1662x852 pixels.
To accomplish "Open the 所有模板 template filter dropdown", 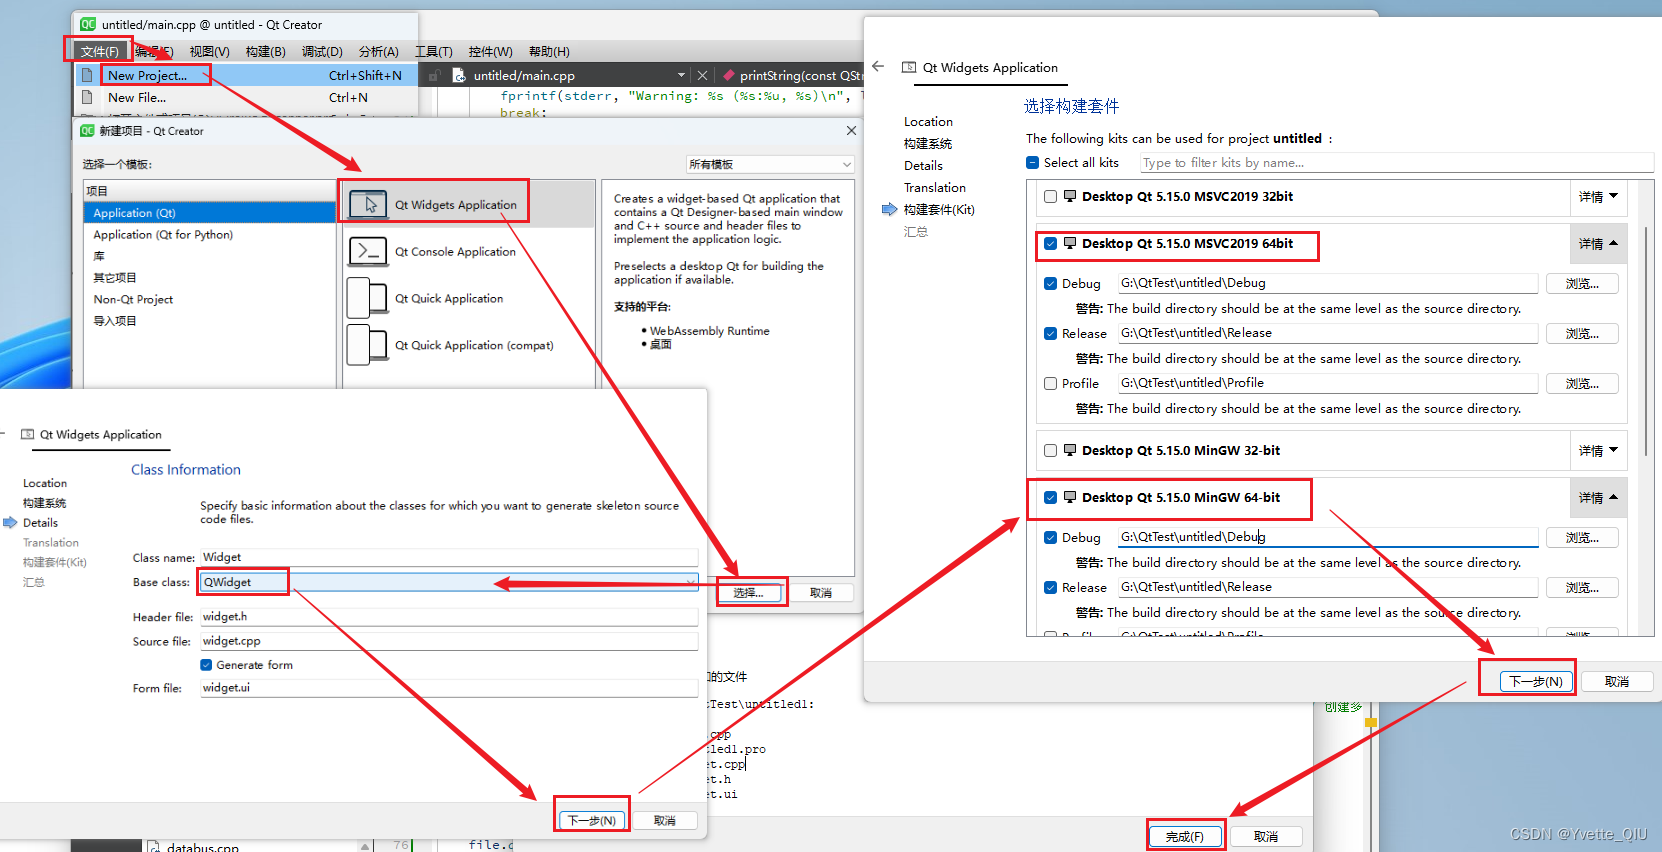I will 770,164.
